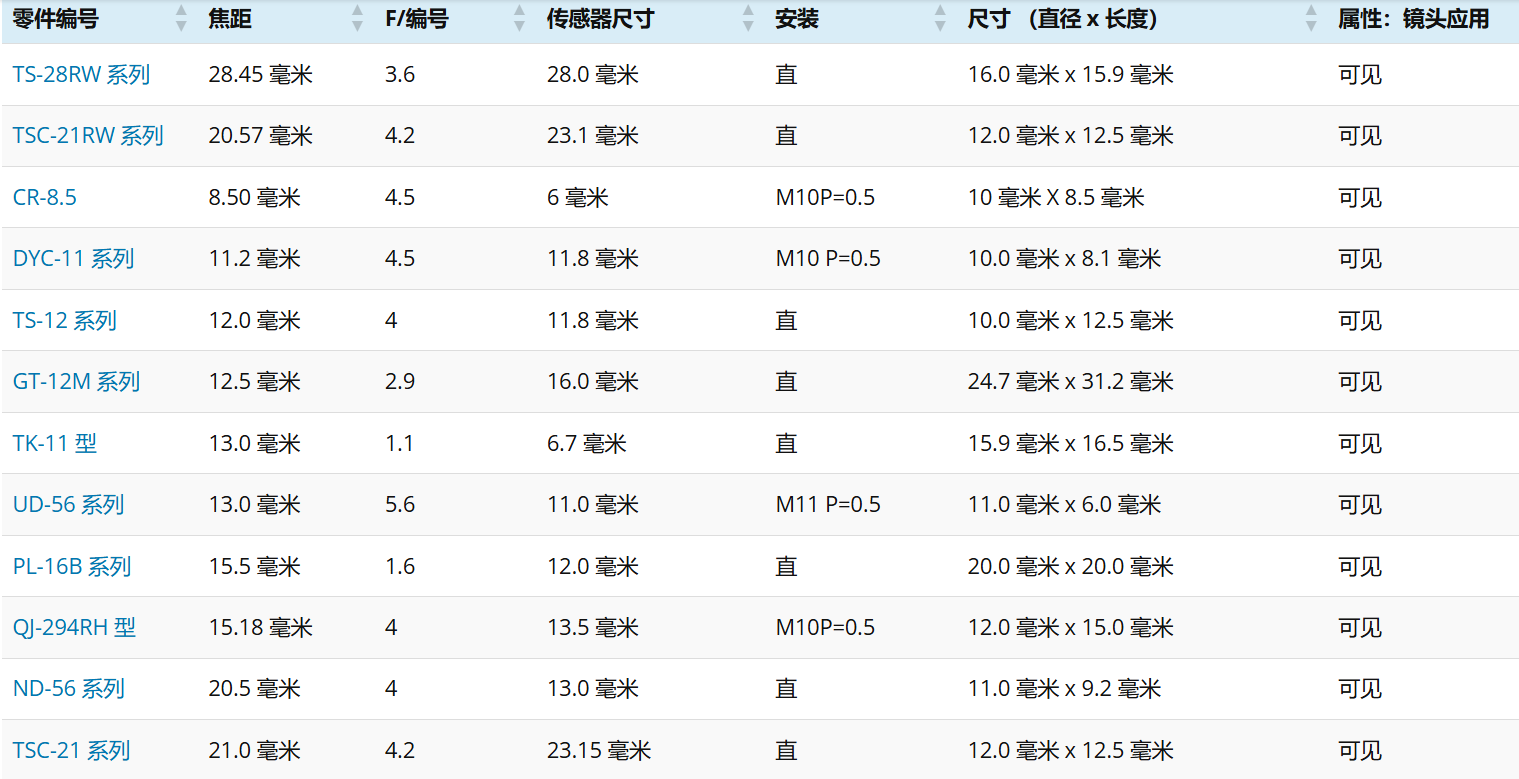Select the 13.5 毫米 sensor size cell
1519x779 pixels.
pos(592,627)
